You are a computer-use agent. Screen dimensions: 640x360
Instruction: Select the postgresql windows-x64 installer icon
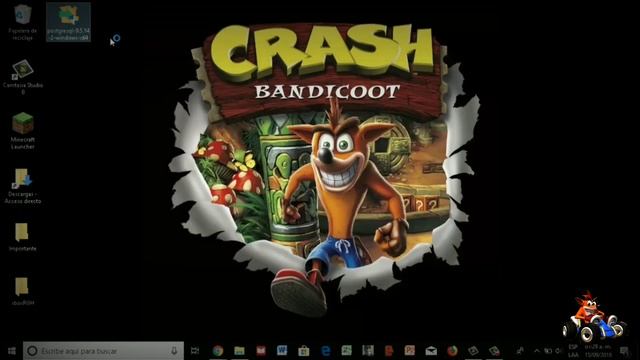tap(69, 22)
